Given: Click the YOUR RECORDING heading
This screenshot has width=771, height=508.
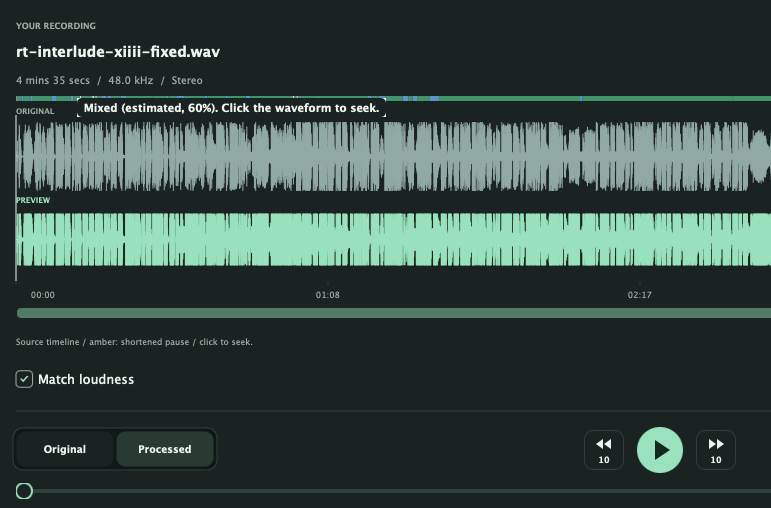Looking at the screenshot, I should pyautogui.click(x=56, y=26).
